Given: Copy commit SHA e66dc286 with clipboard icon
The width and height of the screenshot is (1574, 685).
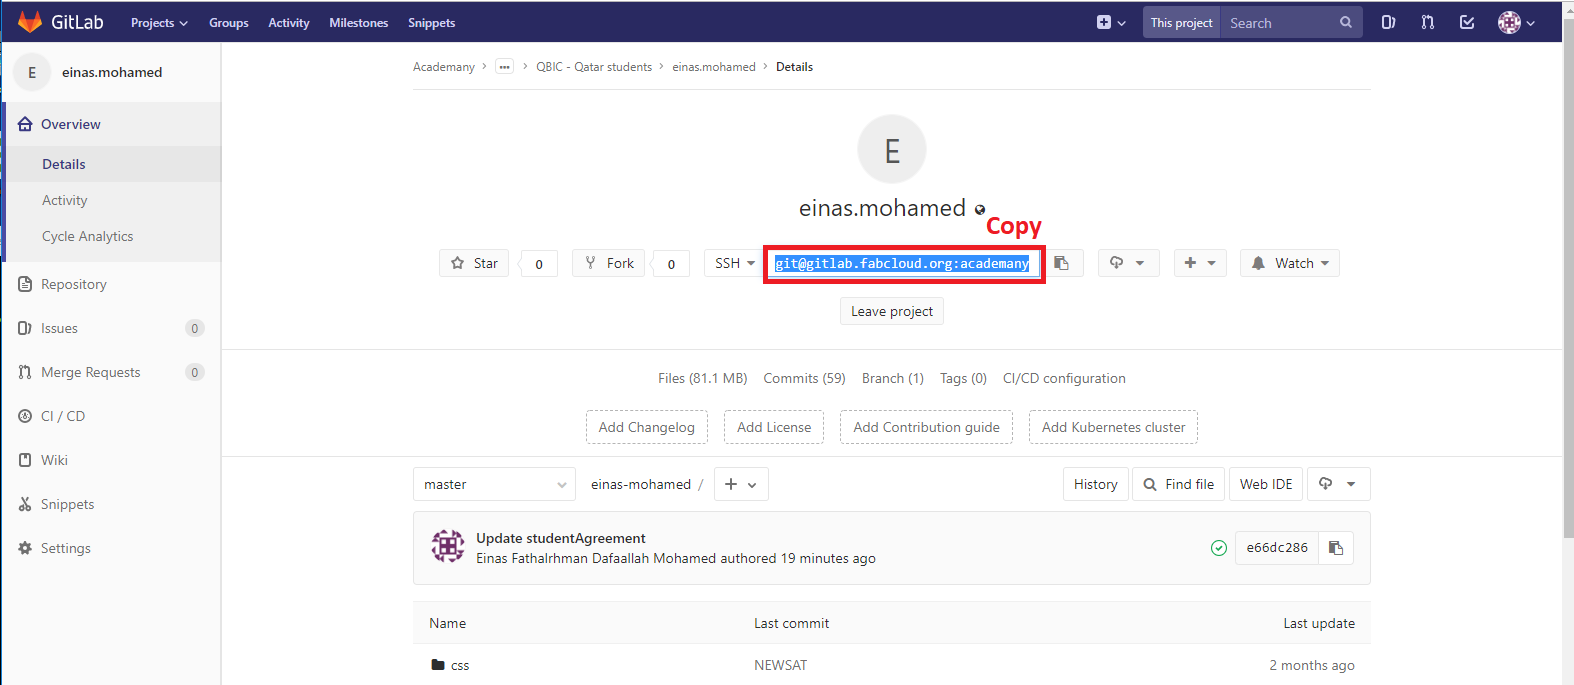Looking at the screenshot, I should pos(1336,548).
